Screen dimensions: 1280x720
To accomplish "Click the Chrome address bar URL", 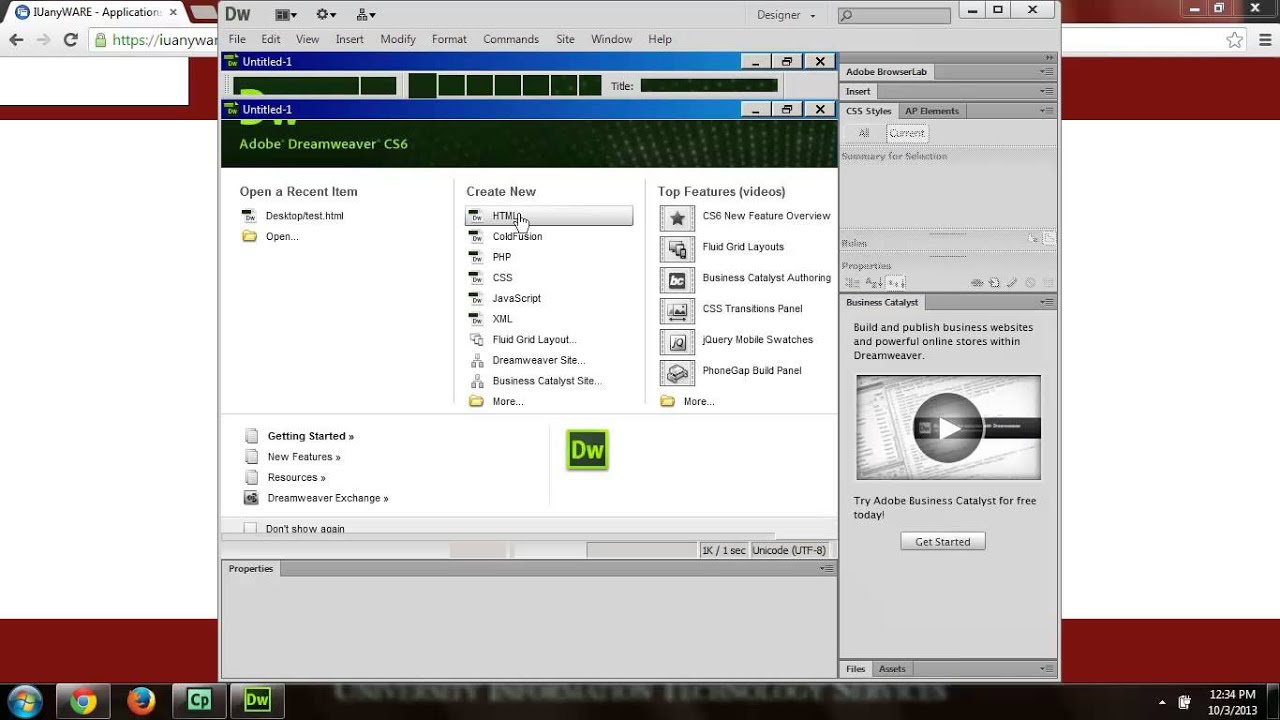I will pyautogui.click(x=164, y=41).
